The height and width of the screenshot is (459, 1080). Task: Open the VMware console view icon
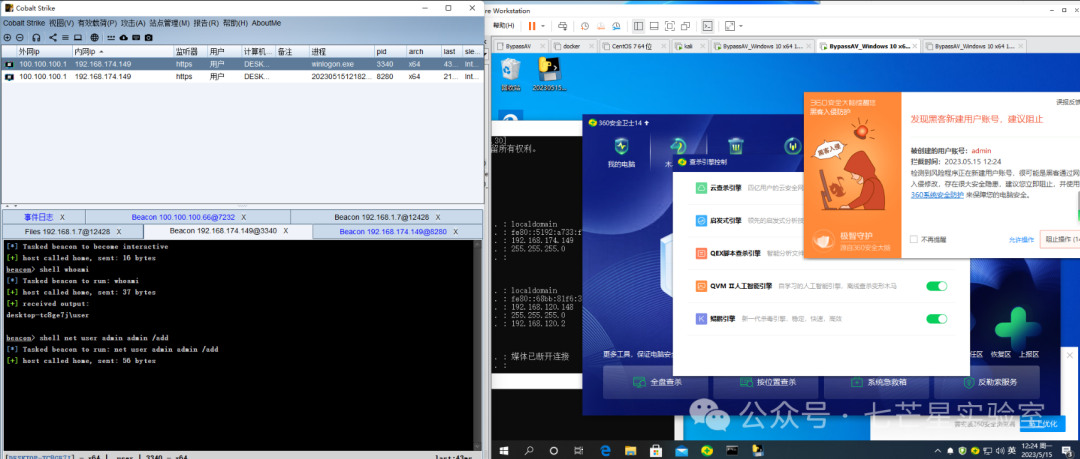tap(707, 26)
